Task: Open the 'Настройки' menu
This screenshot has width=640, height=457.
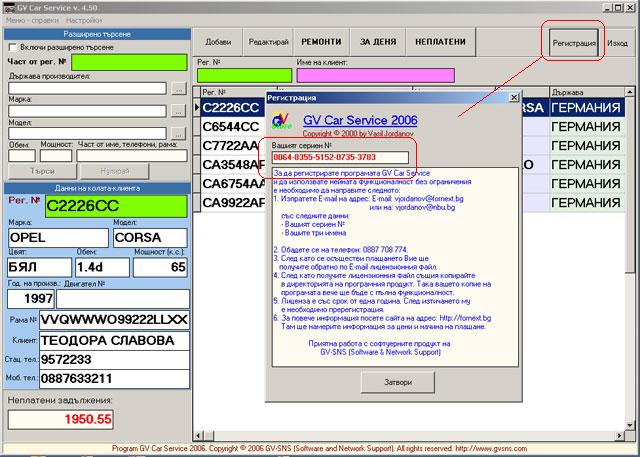Action: tap(84, 20)
